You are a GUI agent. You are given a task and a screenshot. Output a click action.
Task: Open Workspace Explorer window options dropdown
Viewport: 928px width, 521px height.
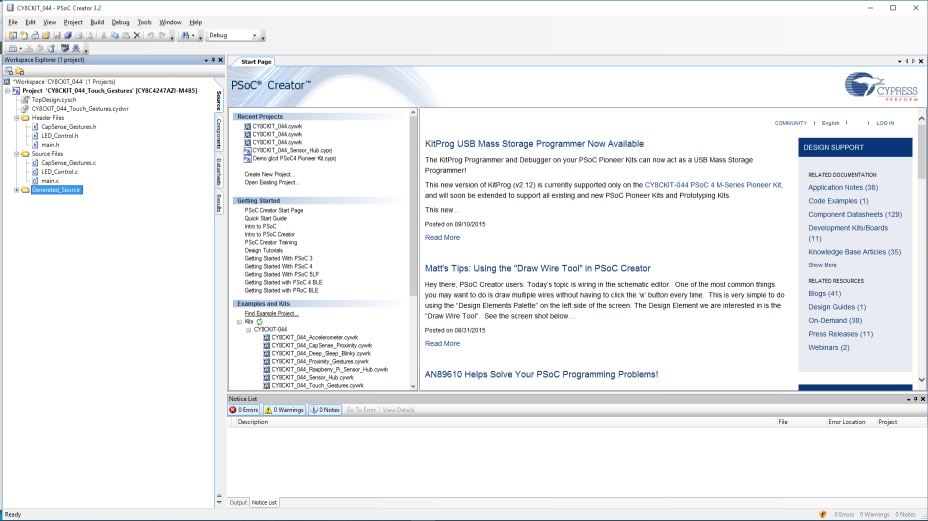point(206,60)
